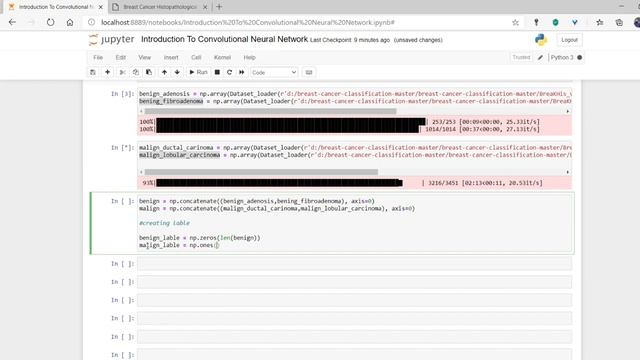
Task: Open the Edit menu
Action: (x=120, y=58)
